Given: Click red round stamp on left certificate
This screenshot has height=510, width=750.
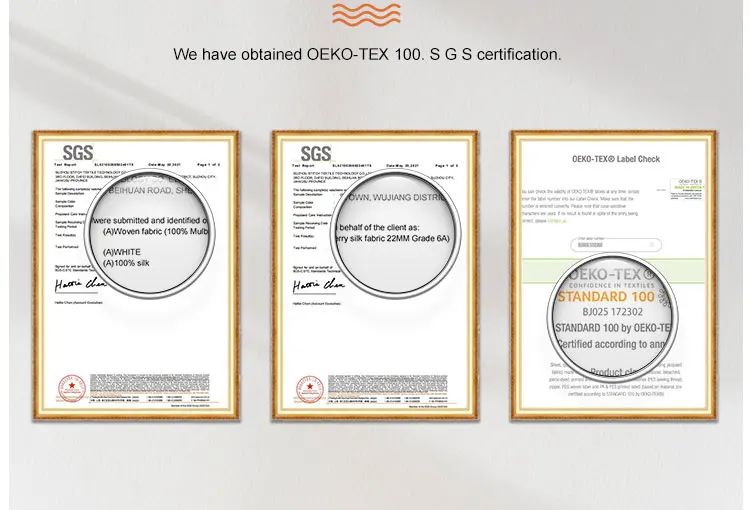Looking at the screenshot, I should pos(72,388).
